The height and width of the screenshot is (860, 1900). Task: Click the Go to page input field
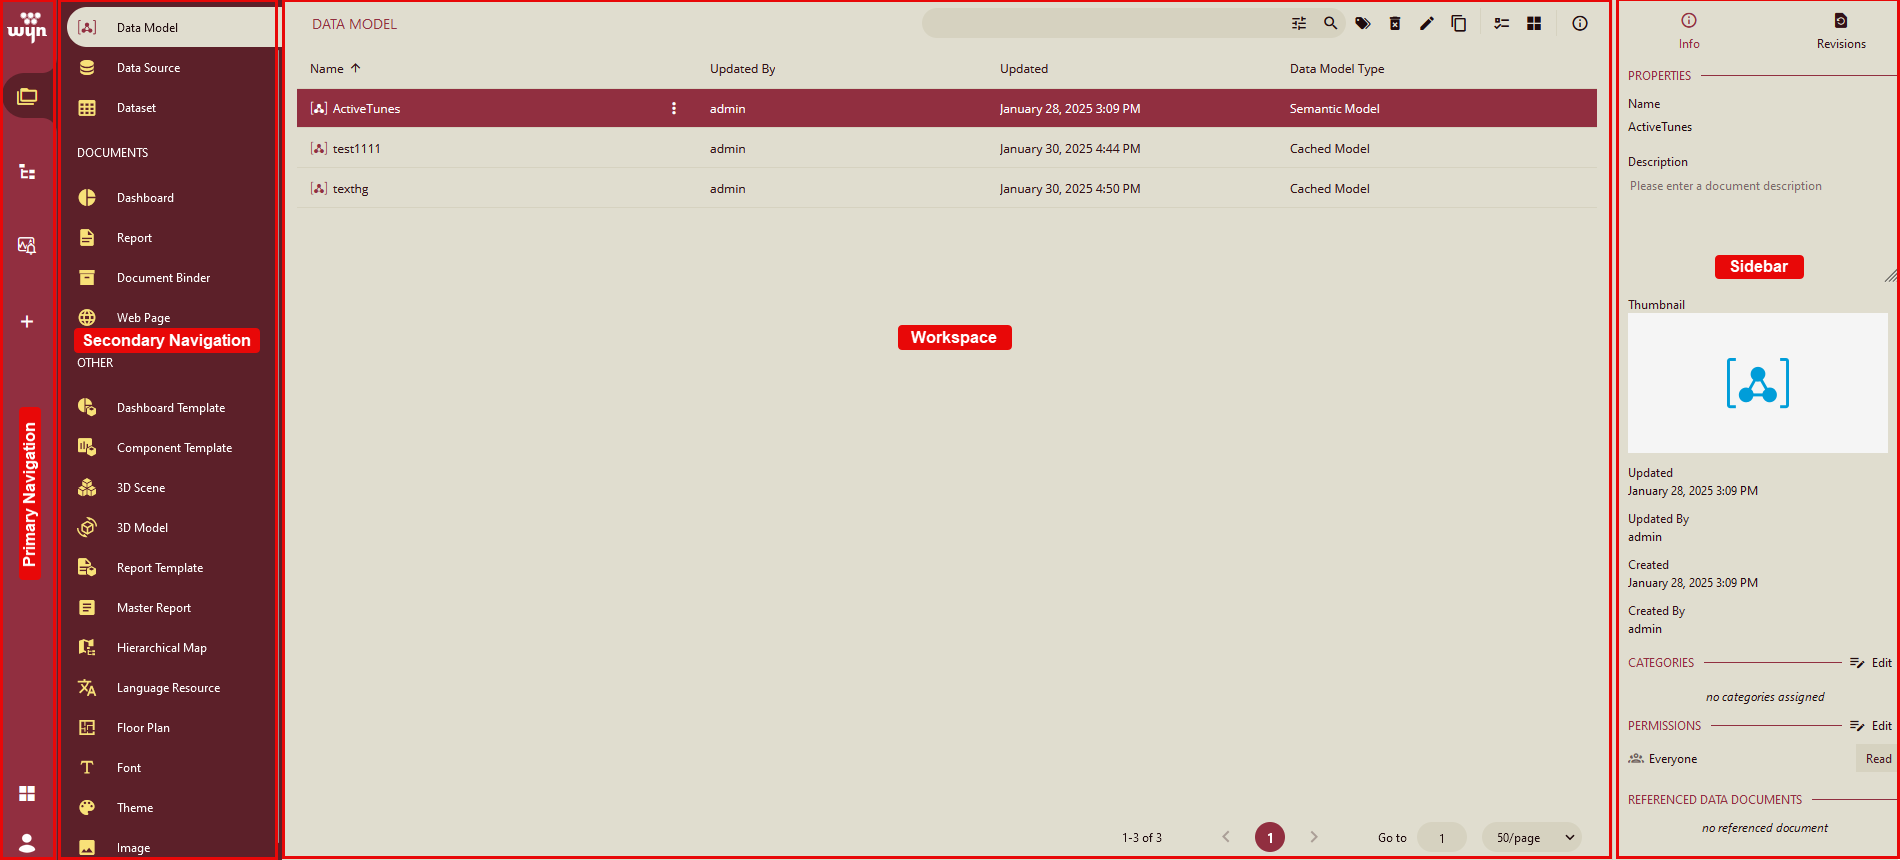point(1441,837)
